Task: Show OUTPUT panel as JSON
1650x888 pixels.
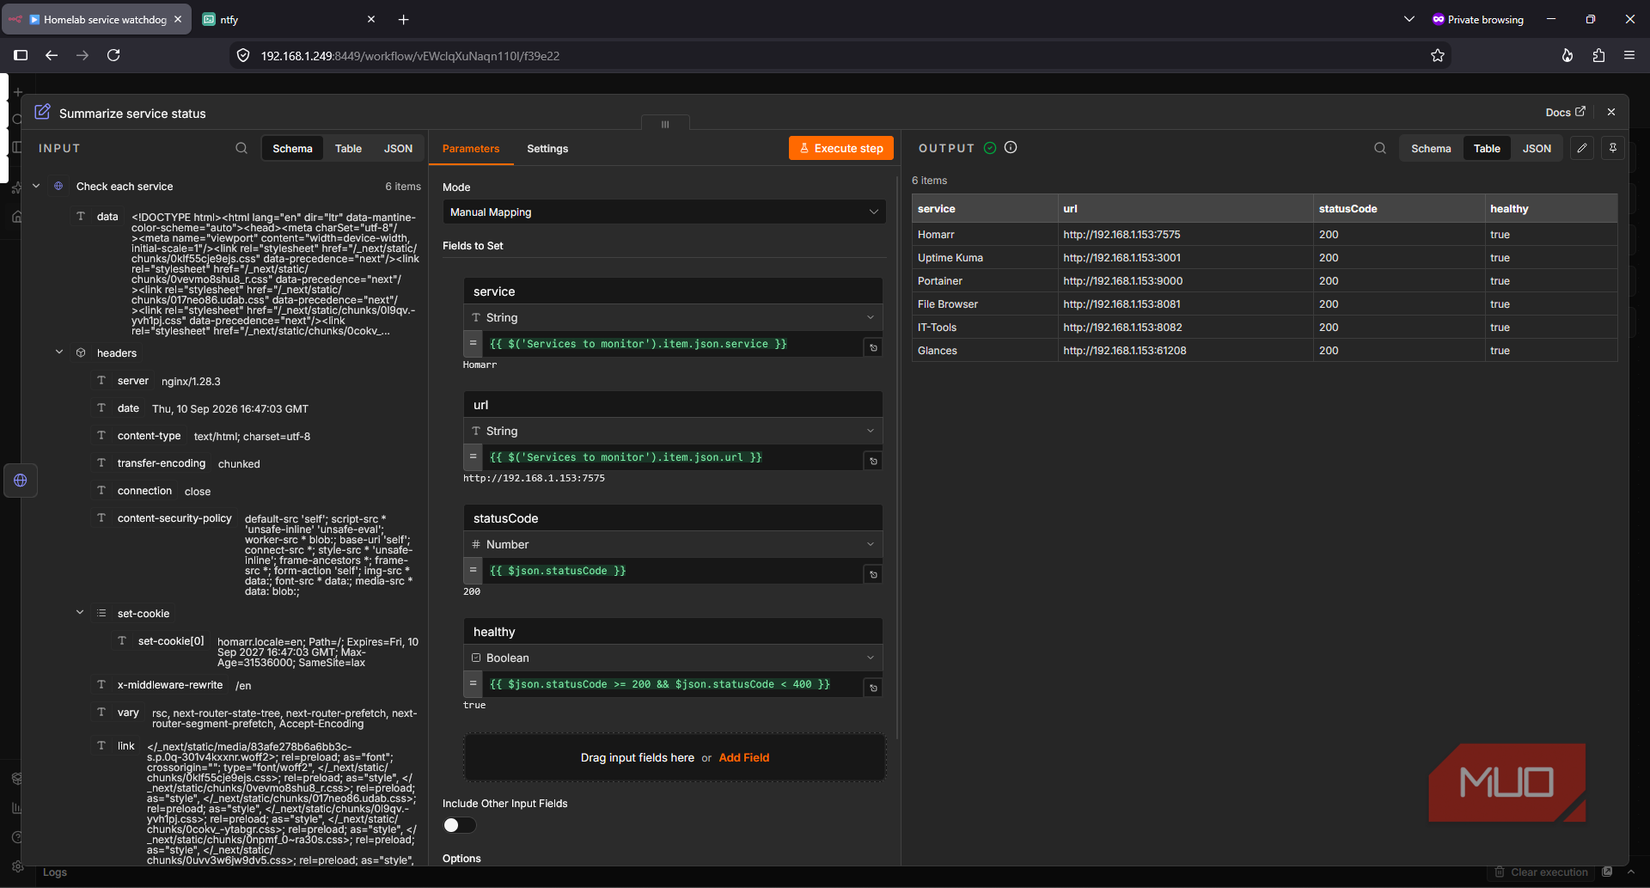Action: (1537, 148)
